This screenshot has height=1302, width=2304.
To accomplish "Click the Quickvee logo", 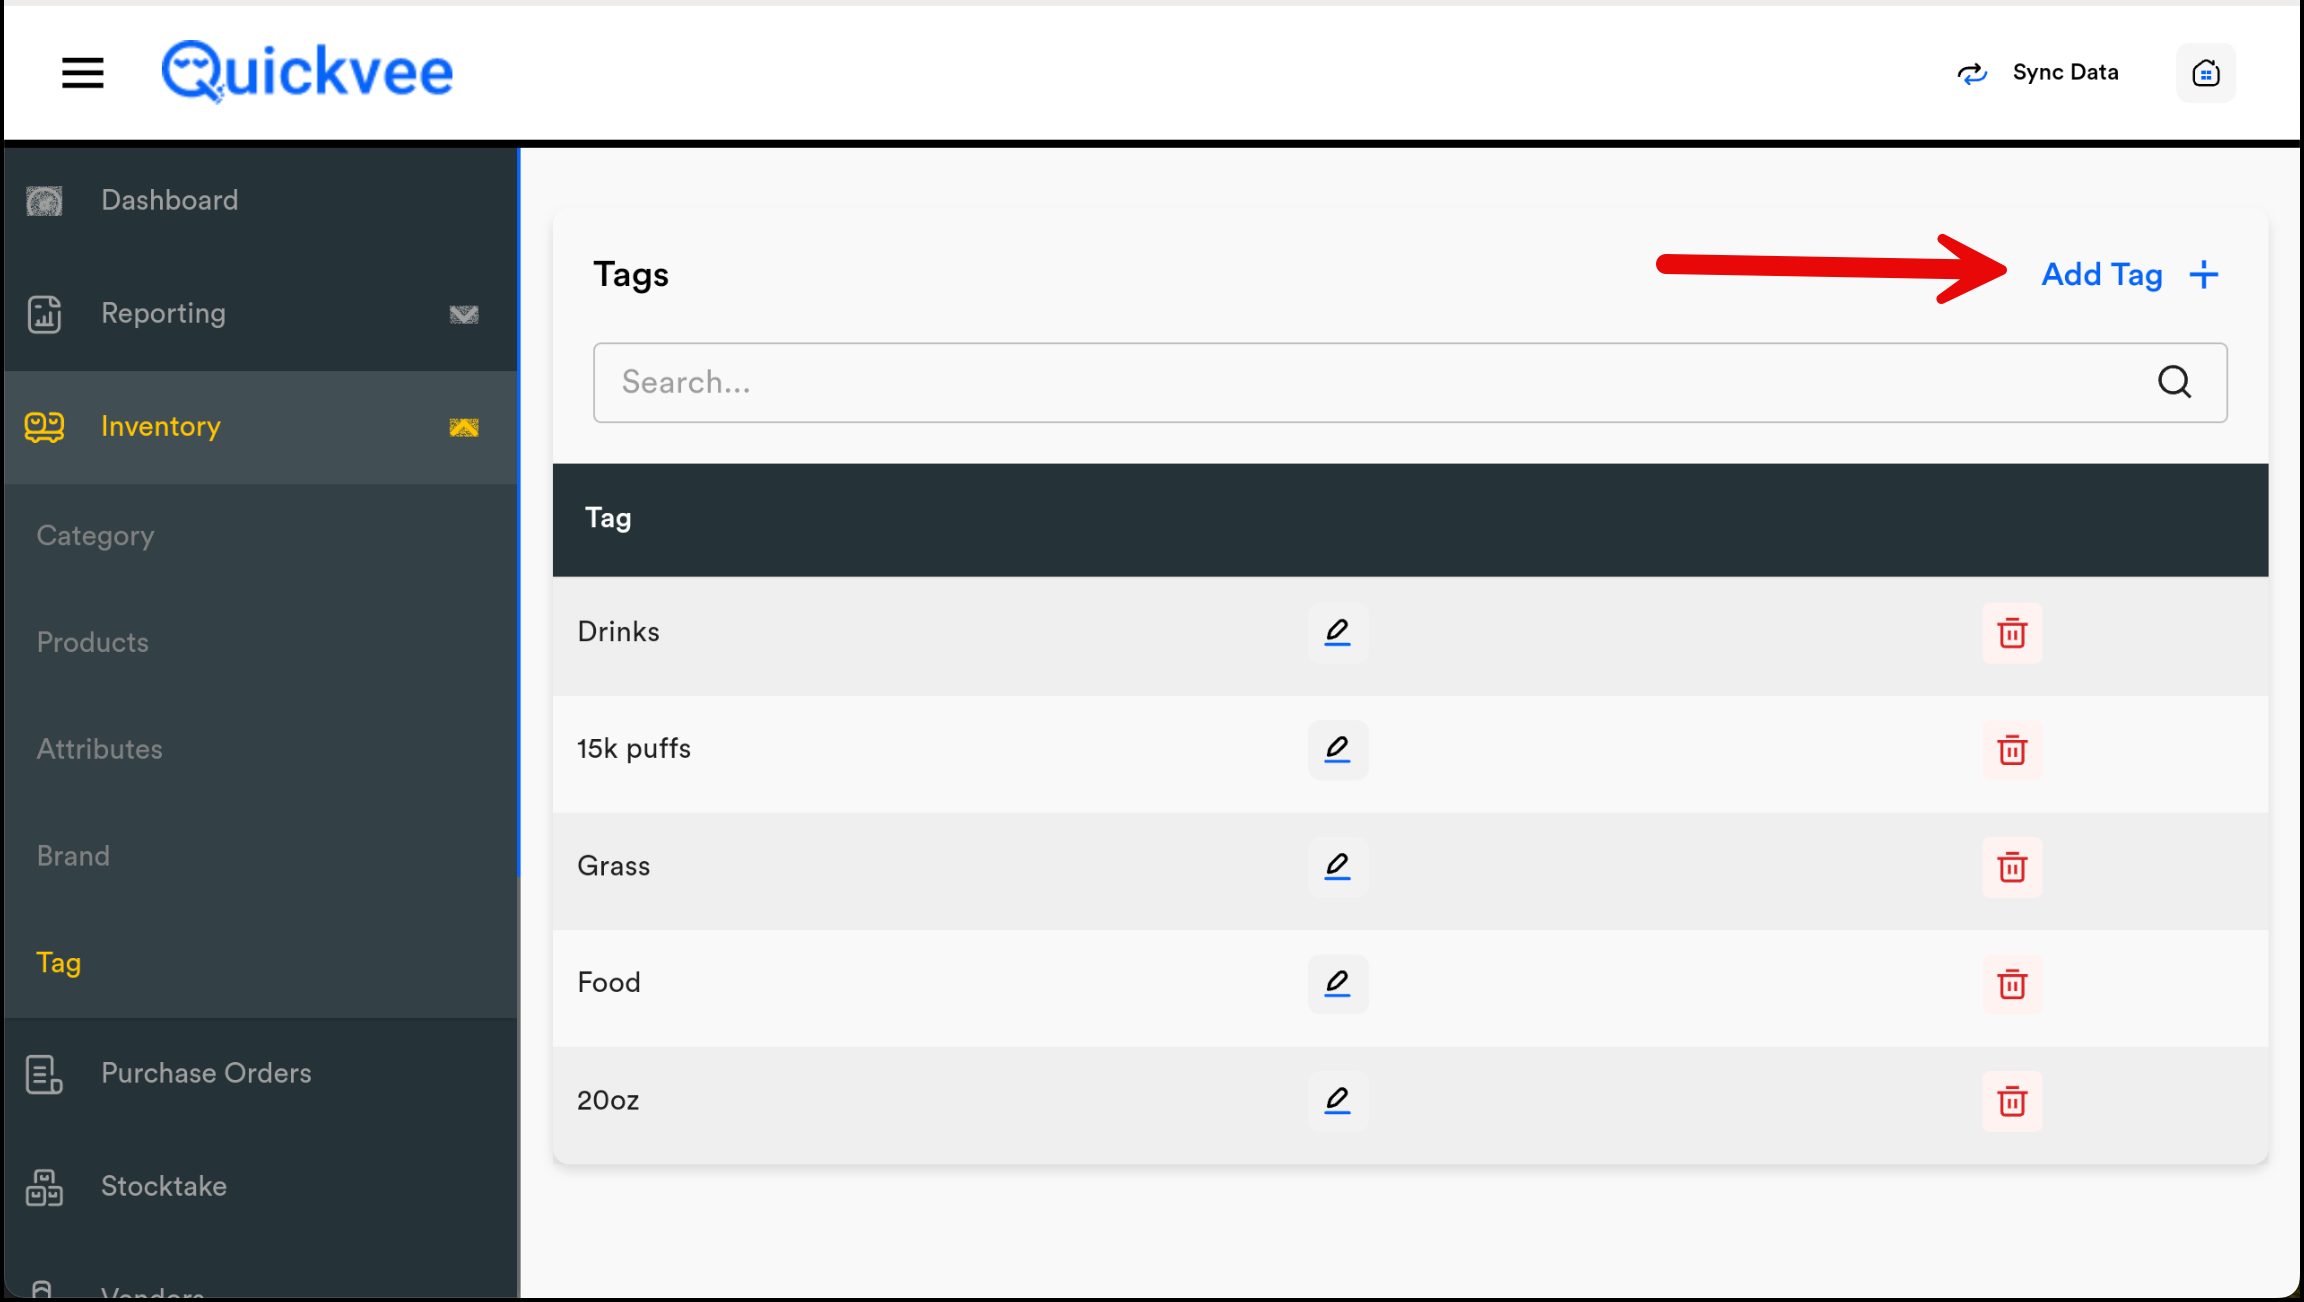I will [307, 72].
